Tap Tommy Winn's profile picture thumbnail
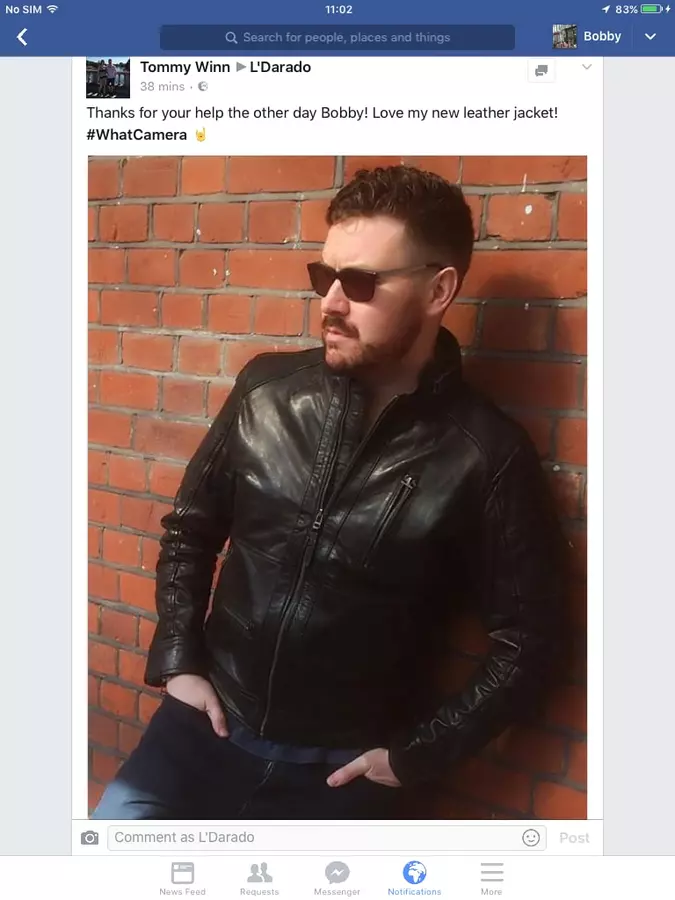 [x=108, y=77]
